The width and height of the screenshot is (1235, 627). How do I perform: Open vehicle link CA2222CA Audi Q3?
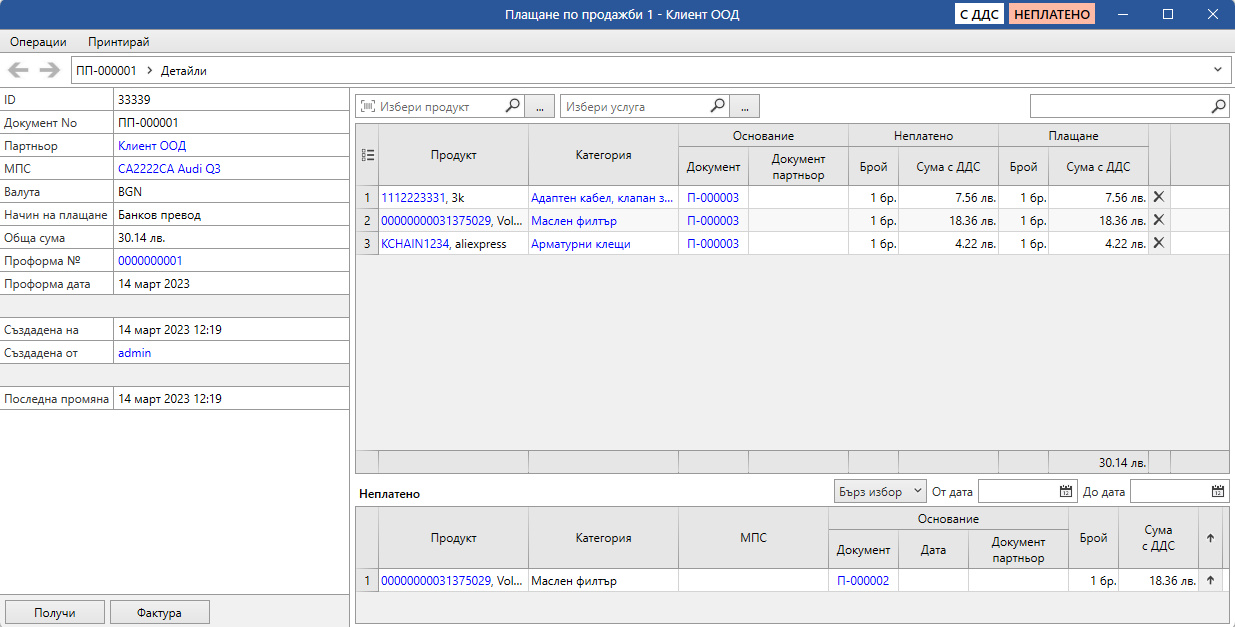point(169,169)
